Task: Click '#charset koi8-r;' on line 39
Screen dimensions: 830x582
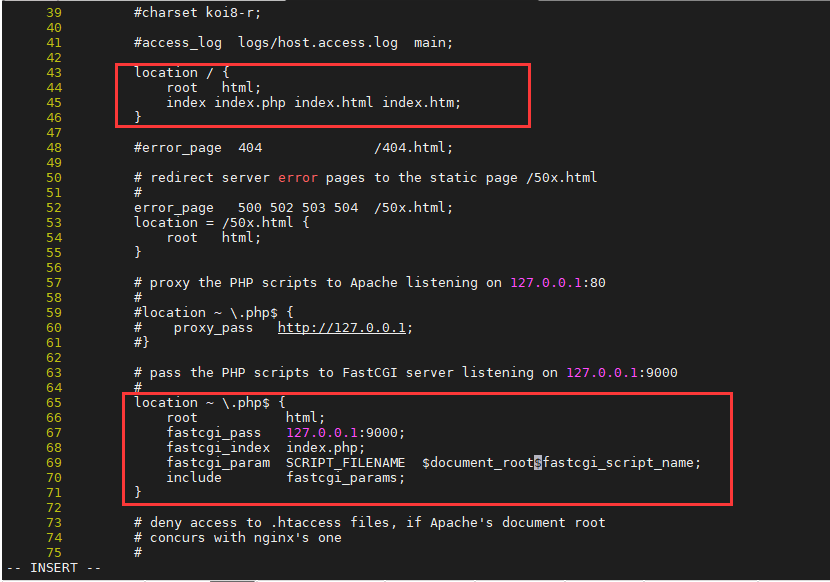Action: pos(197,12)
